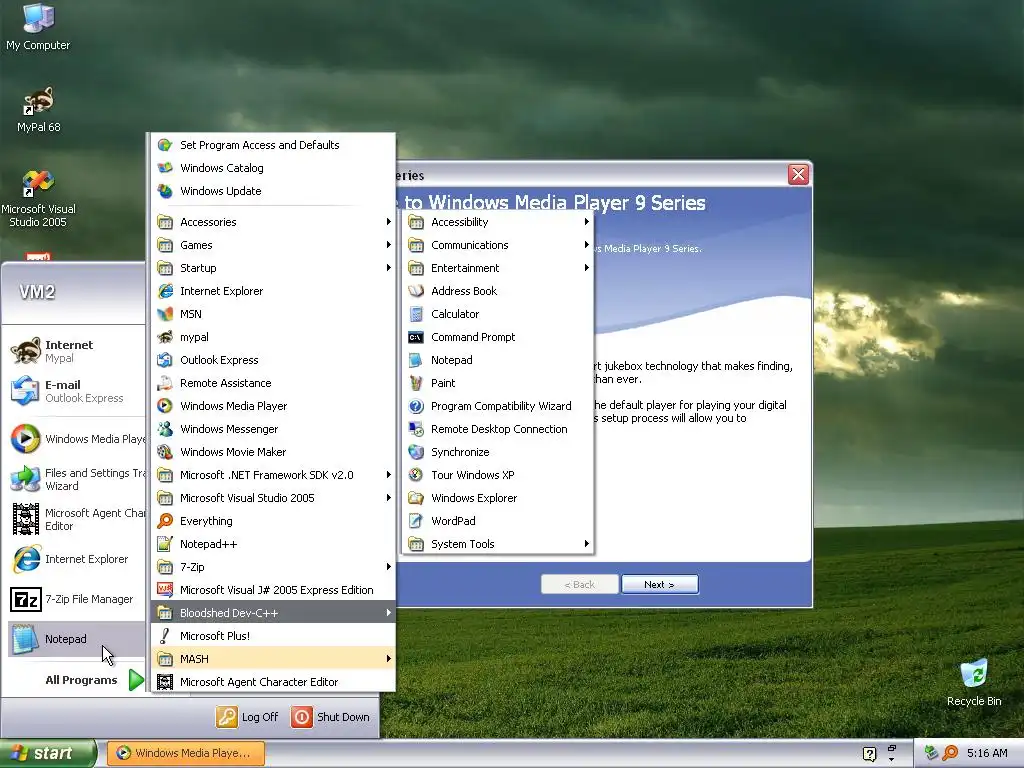Click the Notepad icon in Accessories submenu

tap(416, 360)
